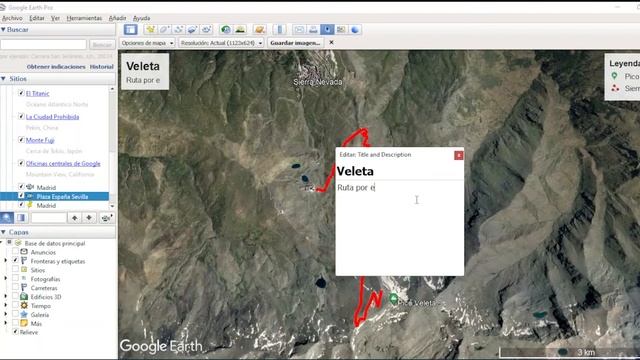Toggle the Plaza España Sevilla checkbox
This screenshot has height=360, width=640.
(21, 196)
